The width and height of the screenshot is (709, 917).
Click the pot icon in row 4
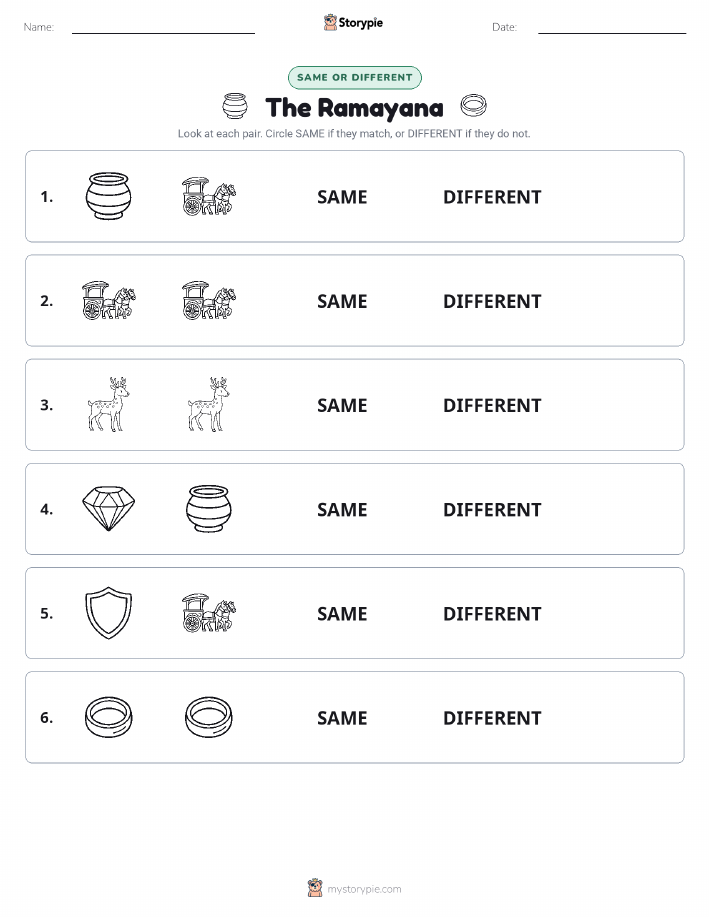click(x=209, y=508)
